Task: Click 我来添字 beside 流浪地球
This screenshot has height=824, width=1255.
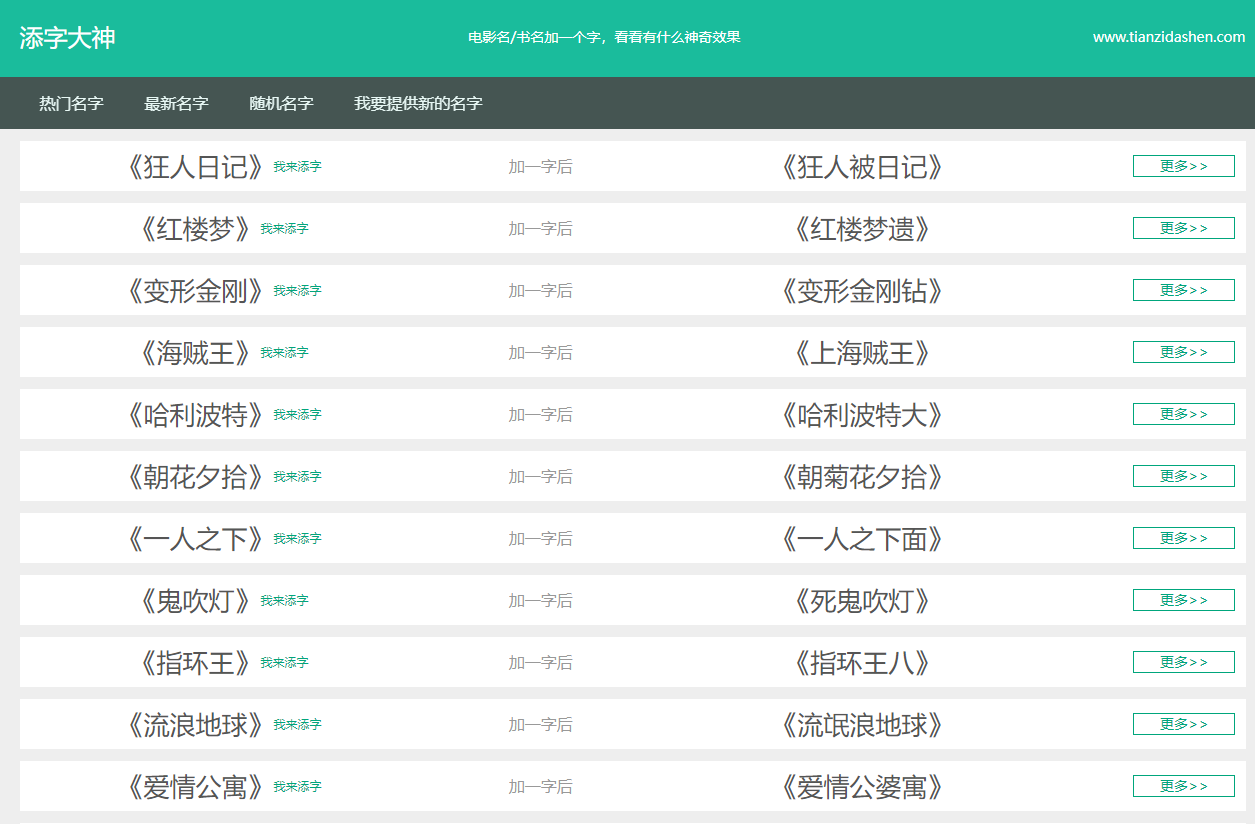Action: tap(297, 725)
